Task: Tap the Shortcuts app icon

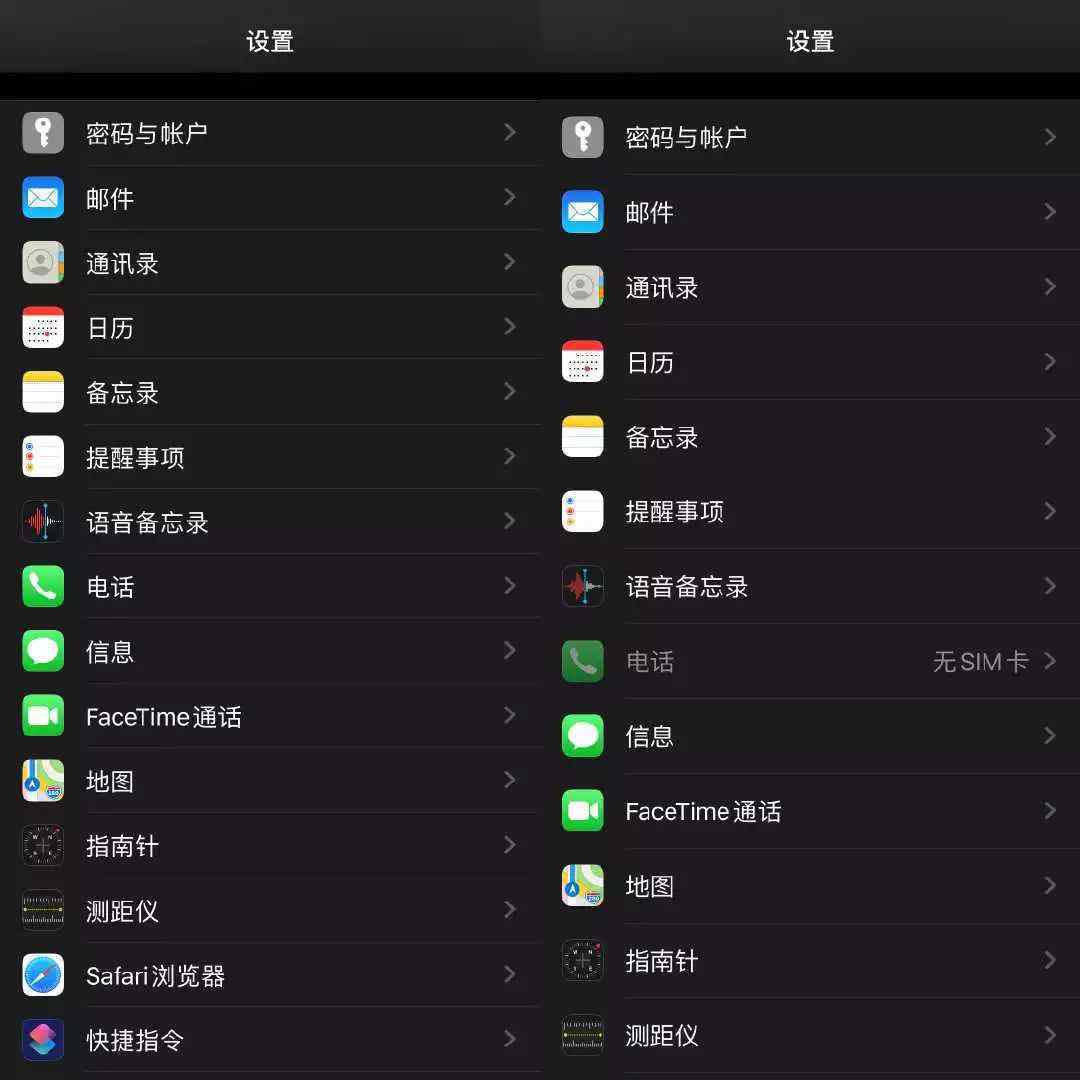Action: (43, 1039)
